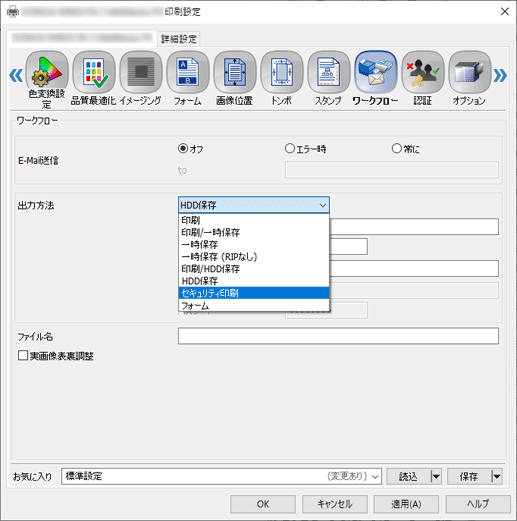Image resolution: width=517 pixels, height=521 pixels.
Task: Open the お気に入り 標準設定 dropdown
Action: tap(221, 476)
